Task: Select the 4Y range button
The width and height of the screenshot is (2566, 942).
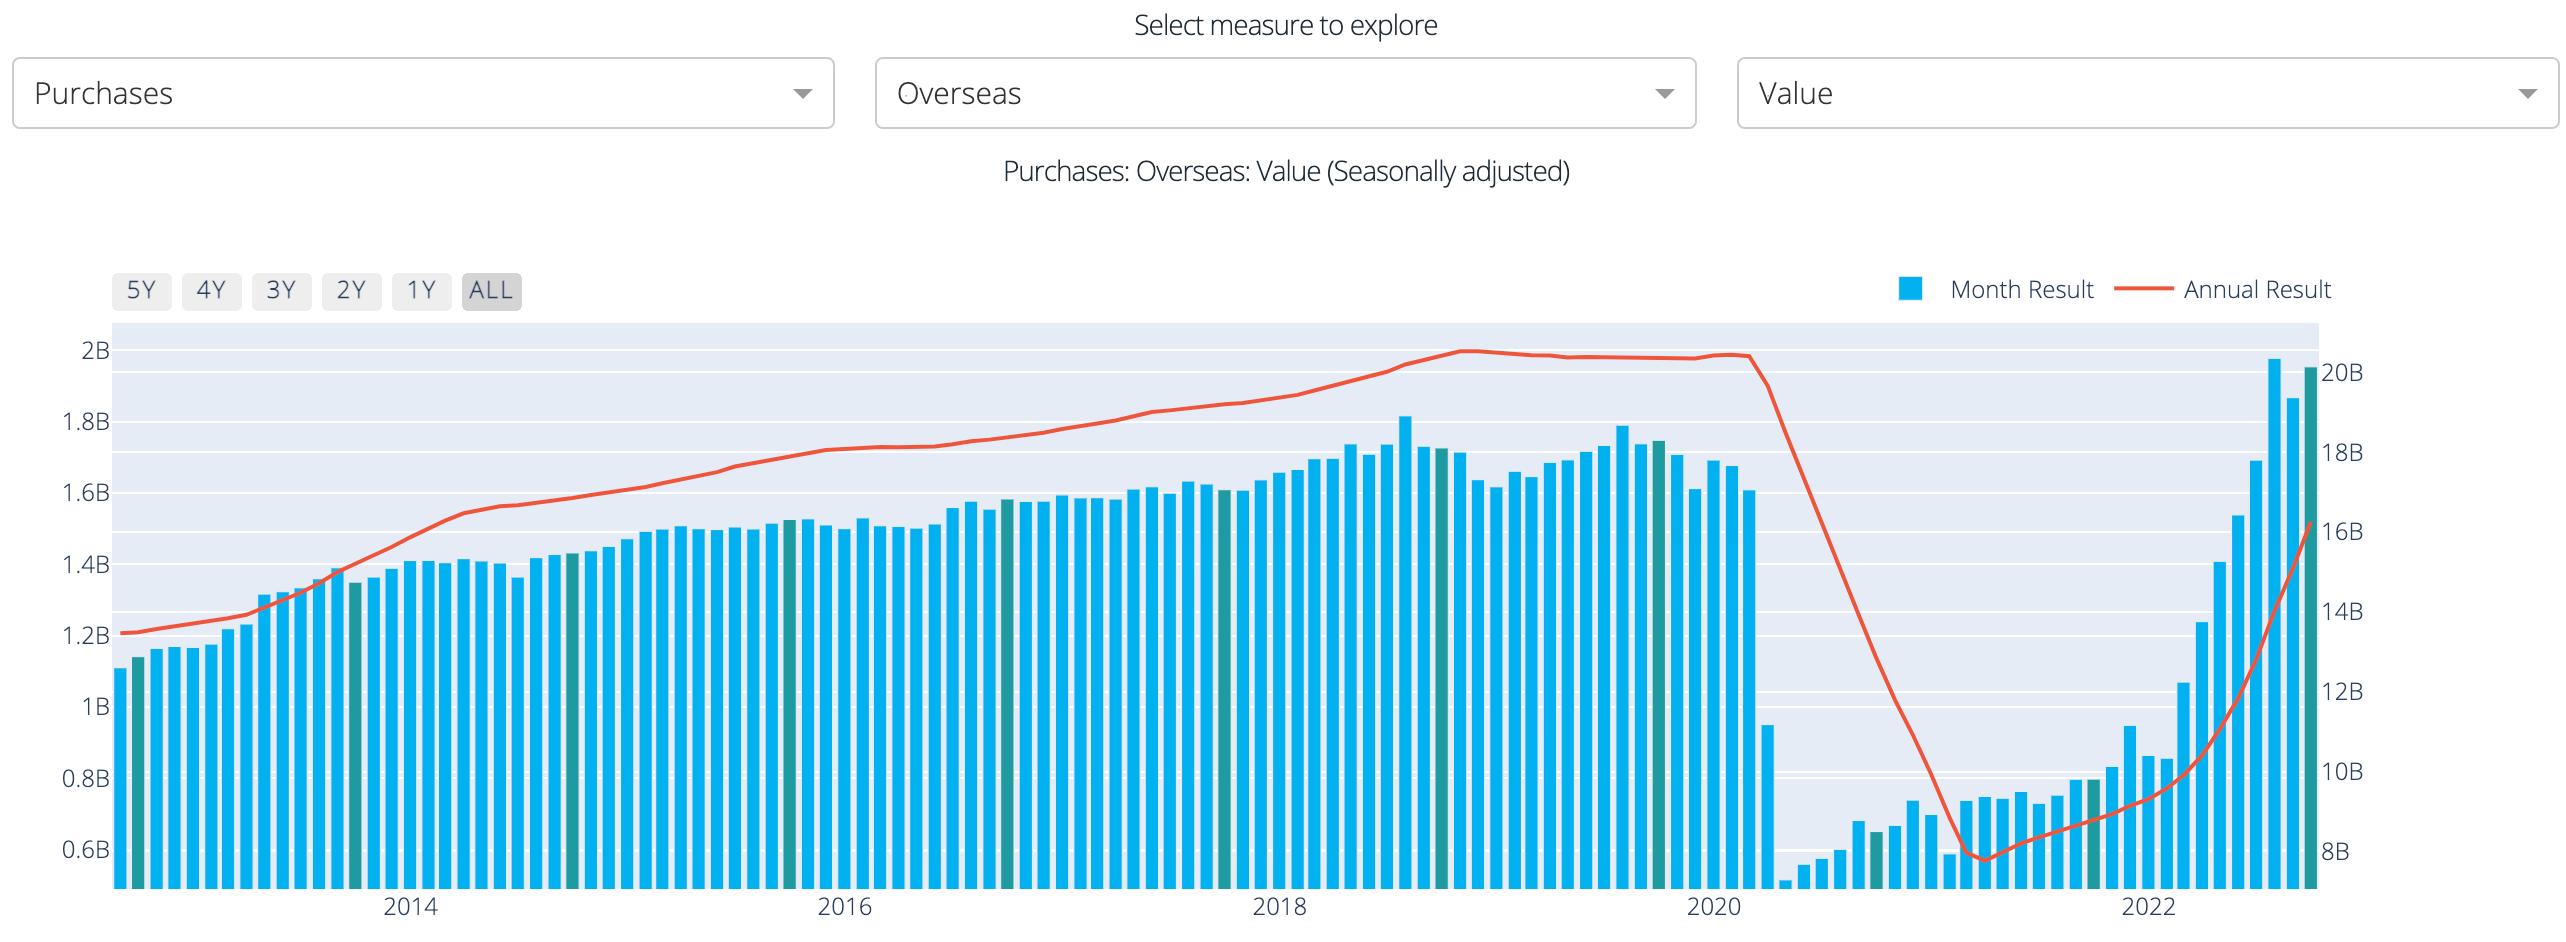Action: click(212, 291)
